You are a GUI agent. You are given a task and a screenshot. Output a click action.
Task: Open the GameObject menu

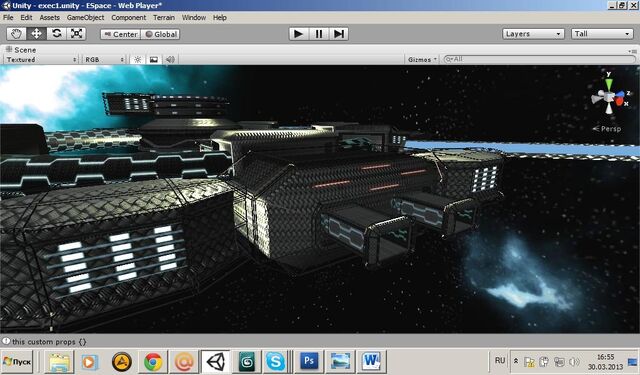pyautogui.click(x=85, y=18)
